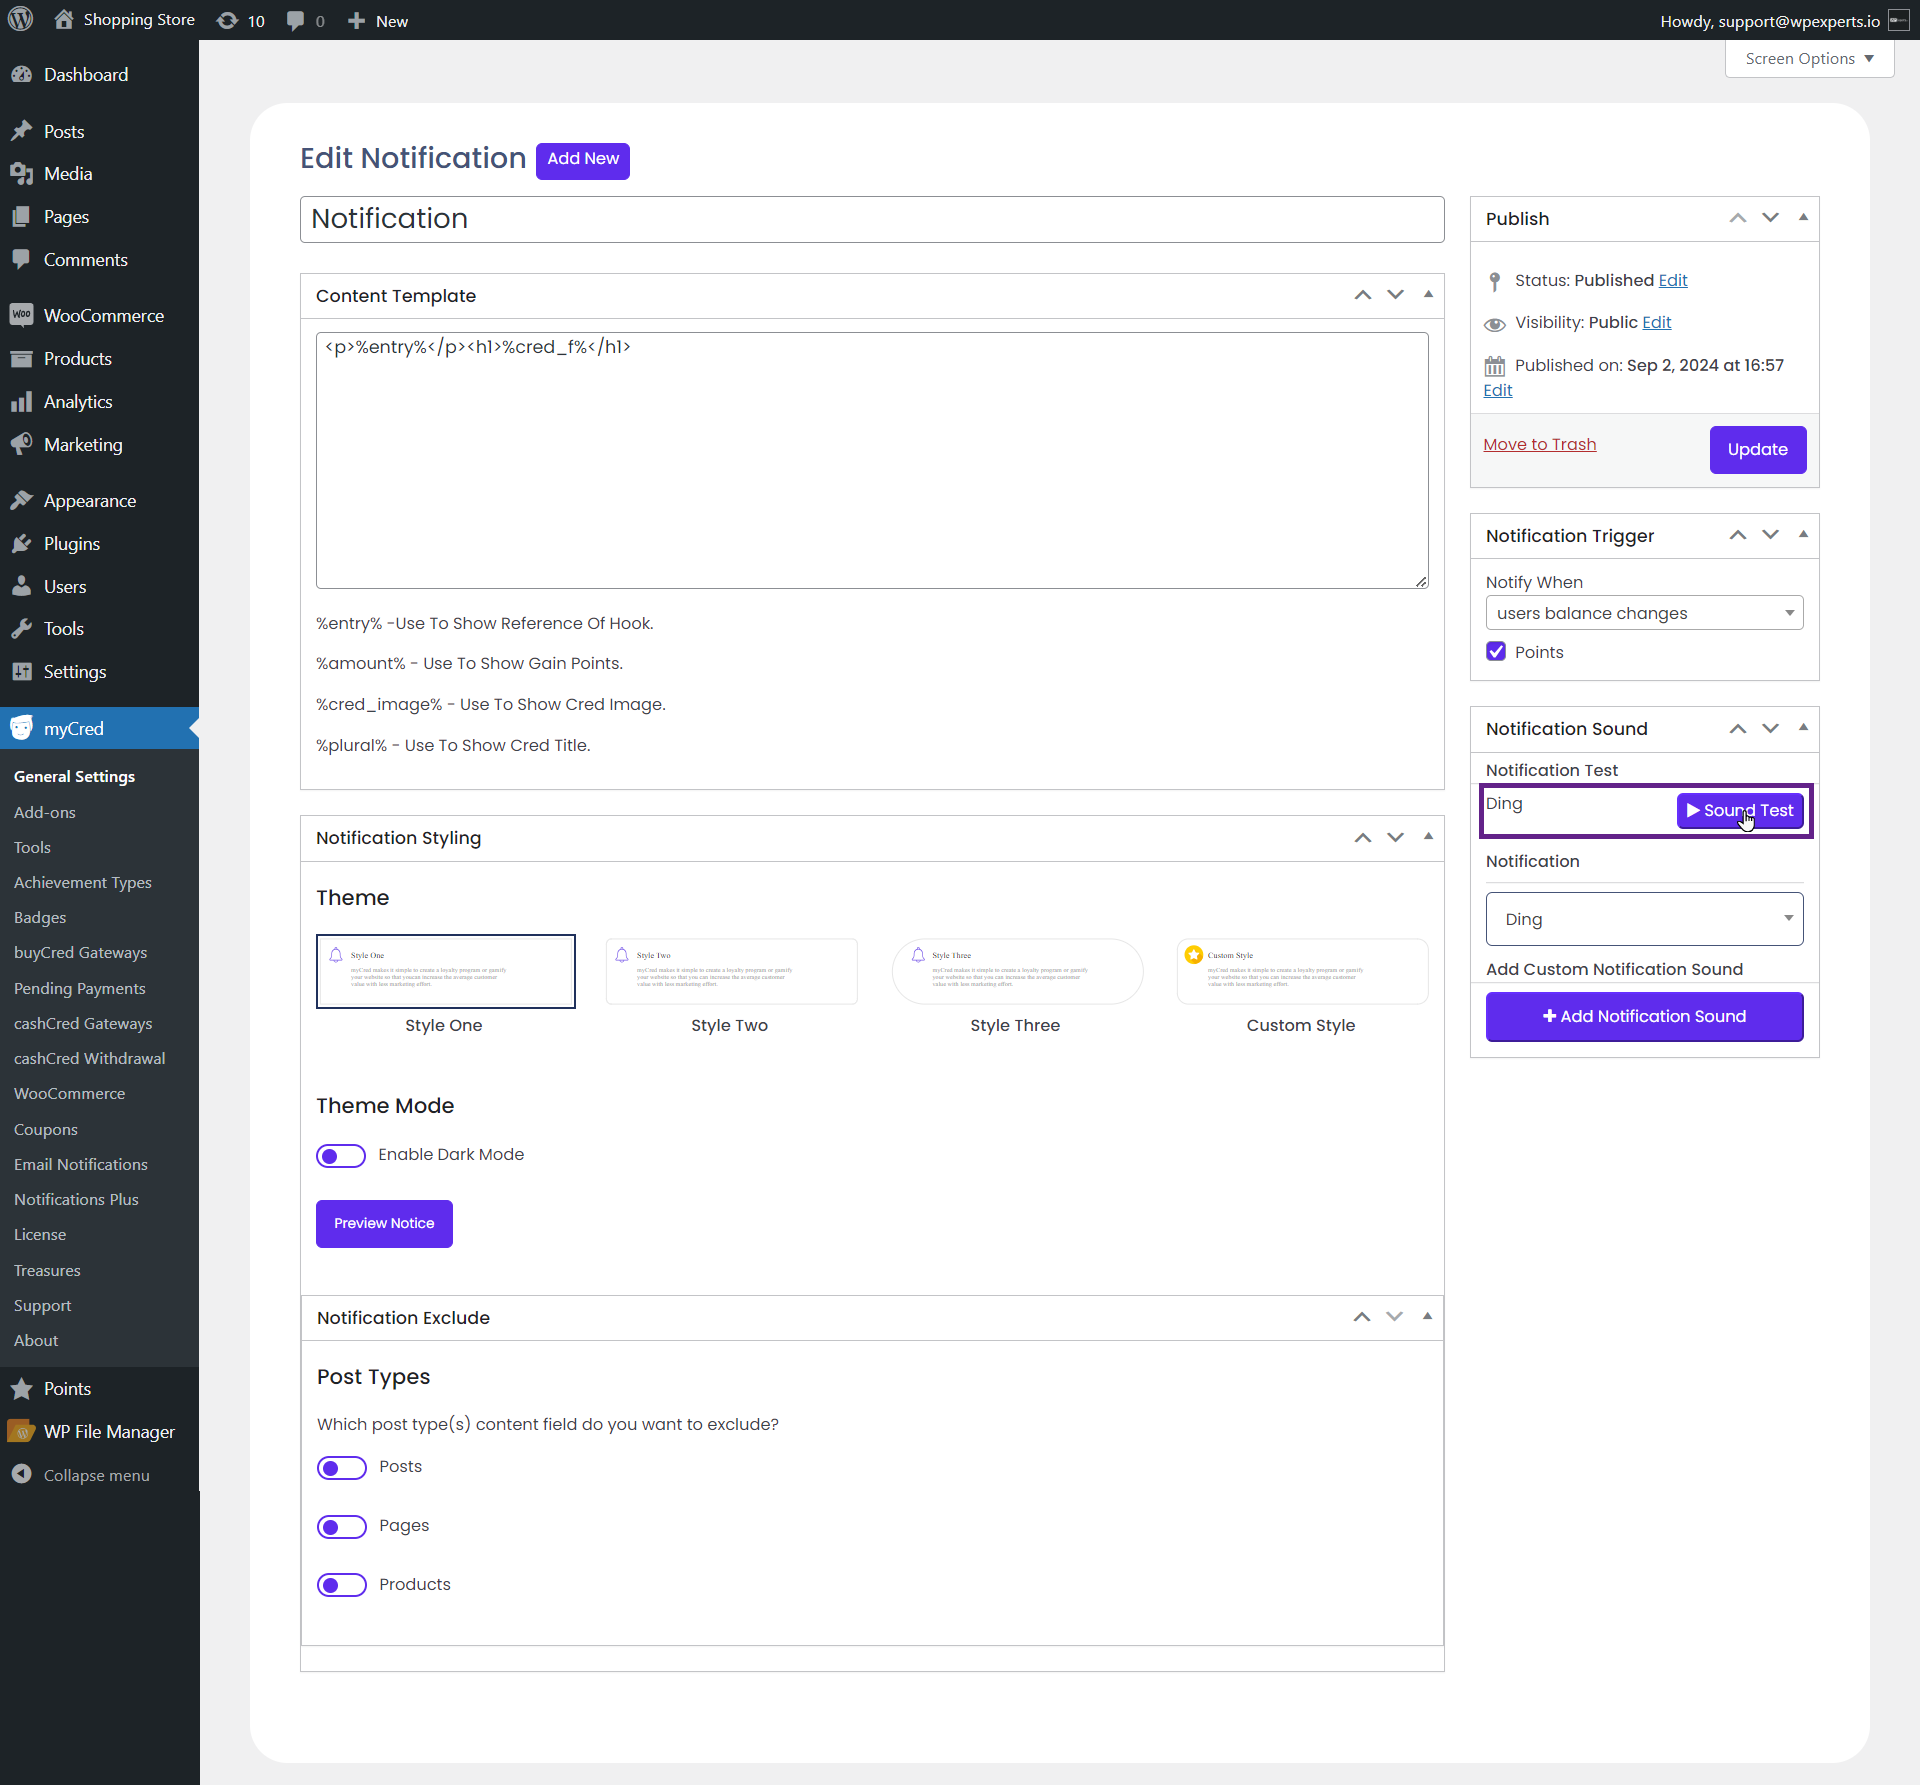Play the Sound Test button
This screenshot has width=1920, height=1785.
(1740, 810)
